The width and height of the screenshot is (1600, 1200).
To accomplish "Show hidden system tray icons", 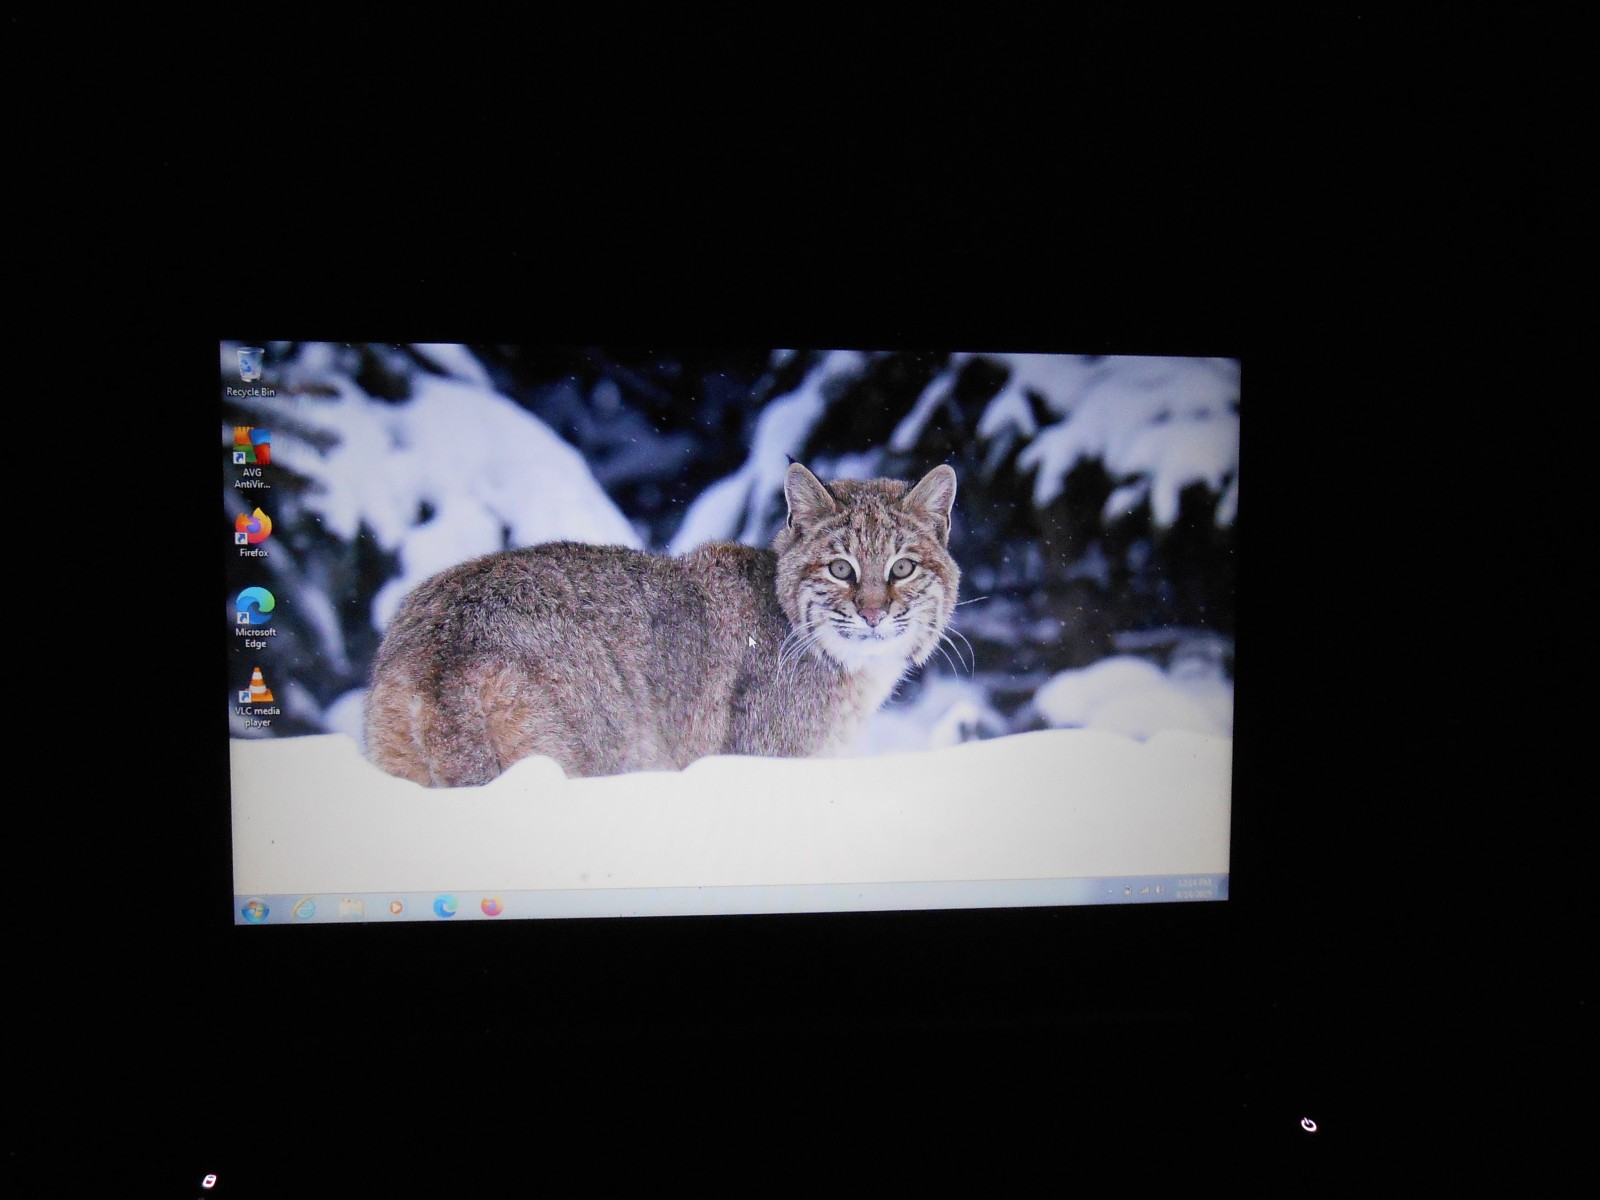I will point(1110,891).
